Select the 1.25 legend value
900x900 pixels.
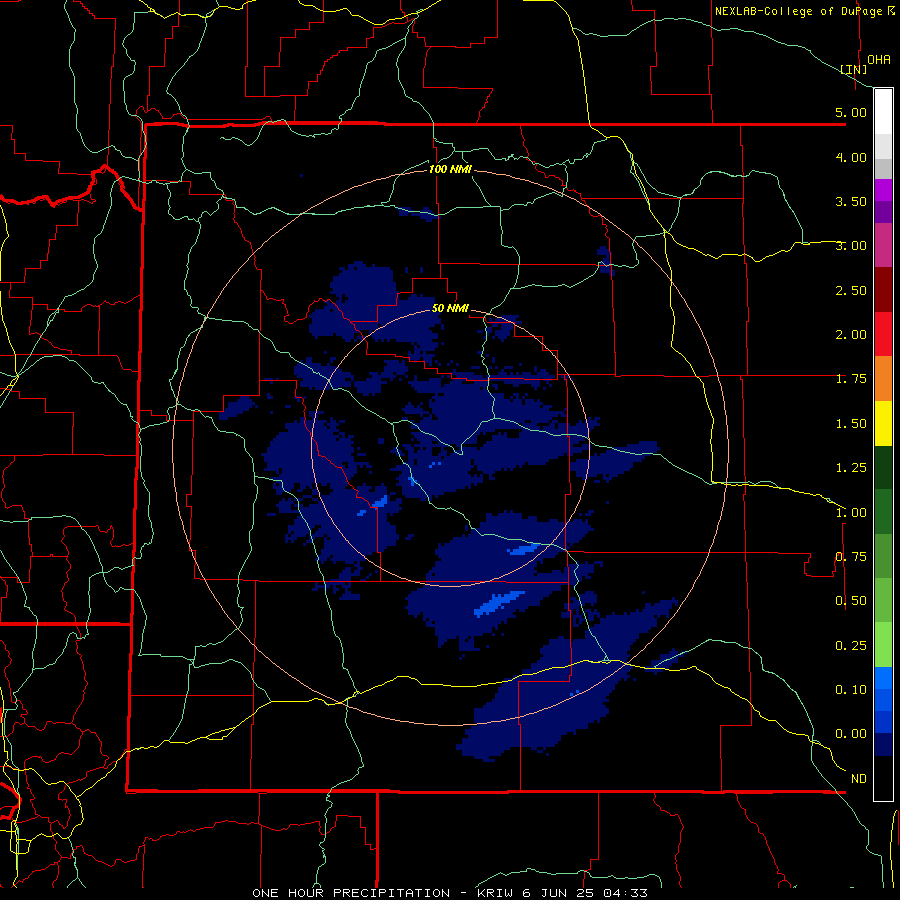pyautogui.click(x=851, y=468)
